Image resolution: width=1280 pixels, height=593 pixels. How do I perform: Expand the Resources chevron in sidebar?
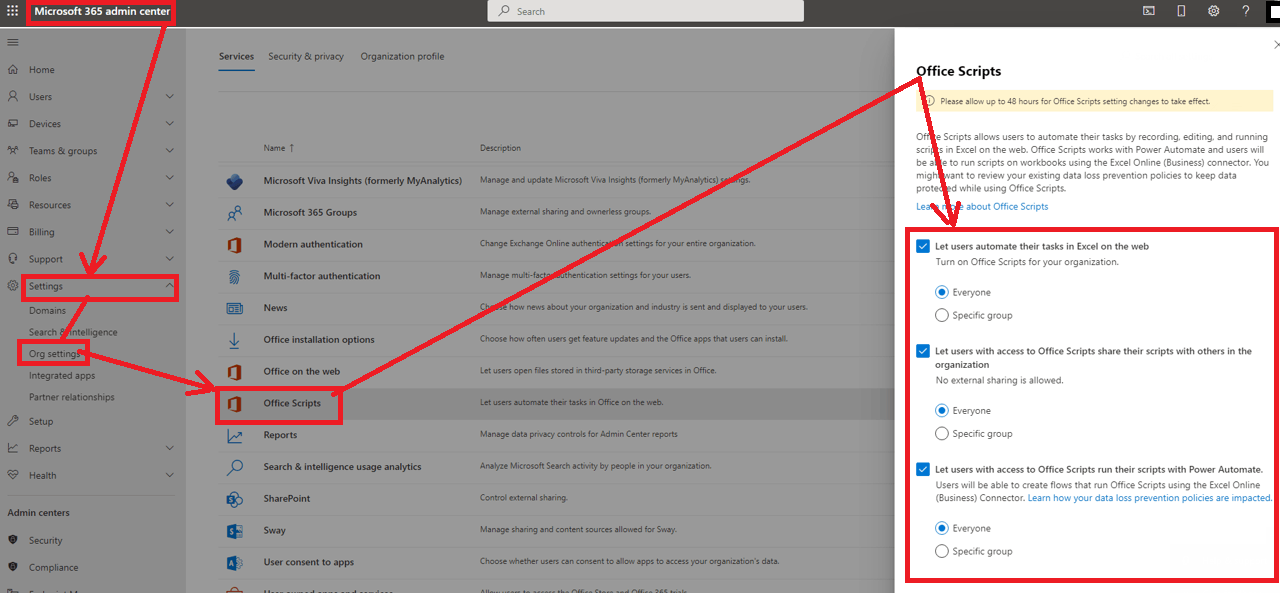pyautogui.click(x=169, y=205)
